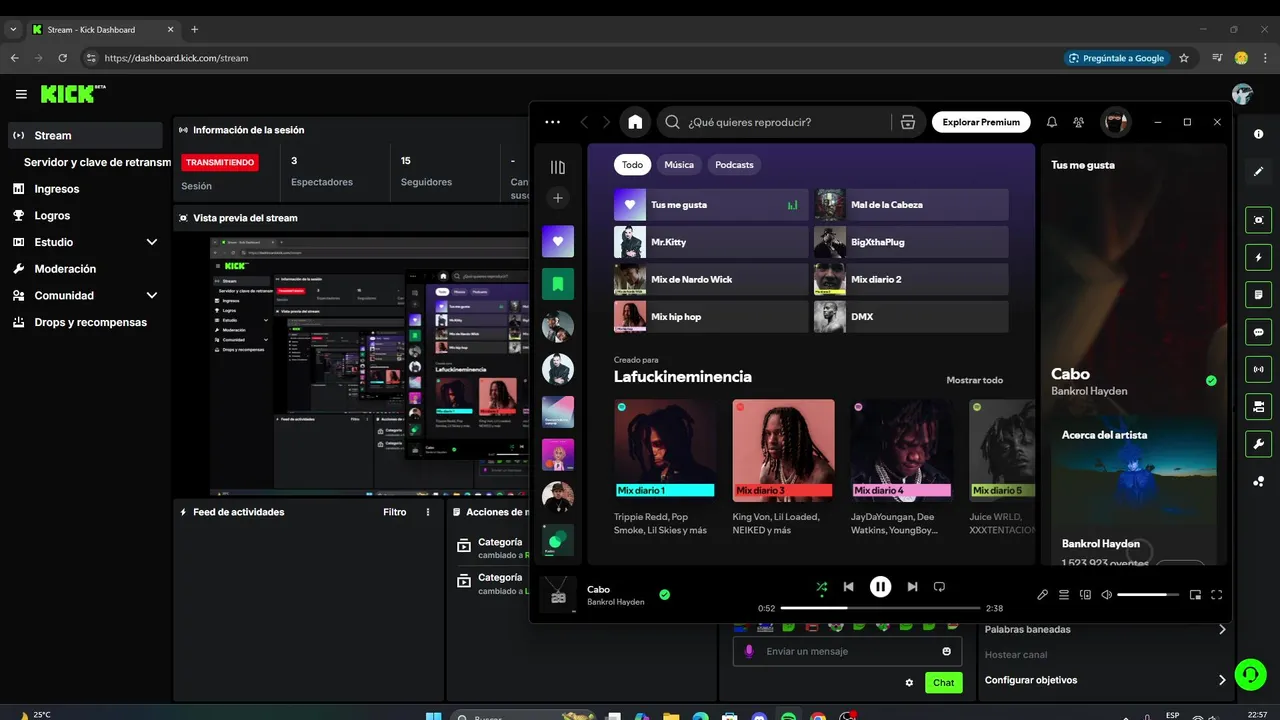
Task: Open emoji picker in Kick chat
Action: point(946,652)
